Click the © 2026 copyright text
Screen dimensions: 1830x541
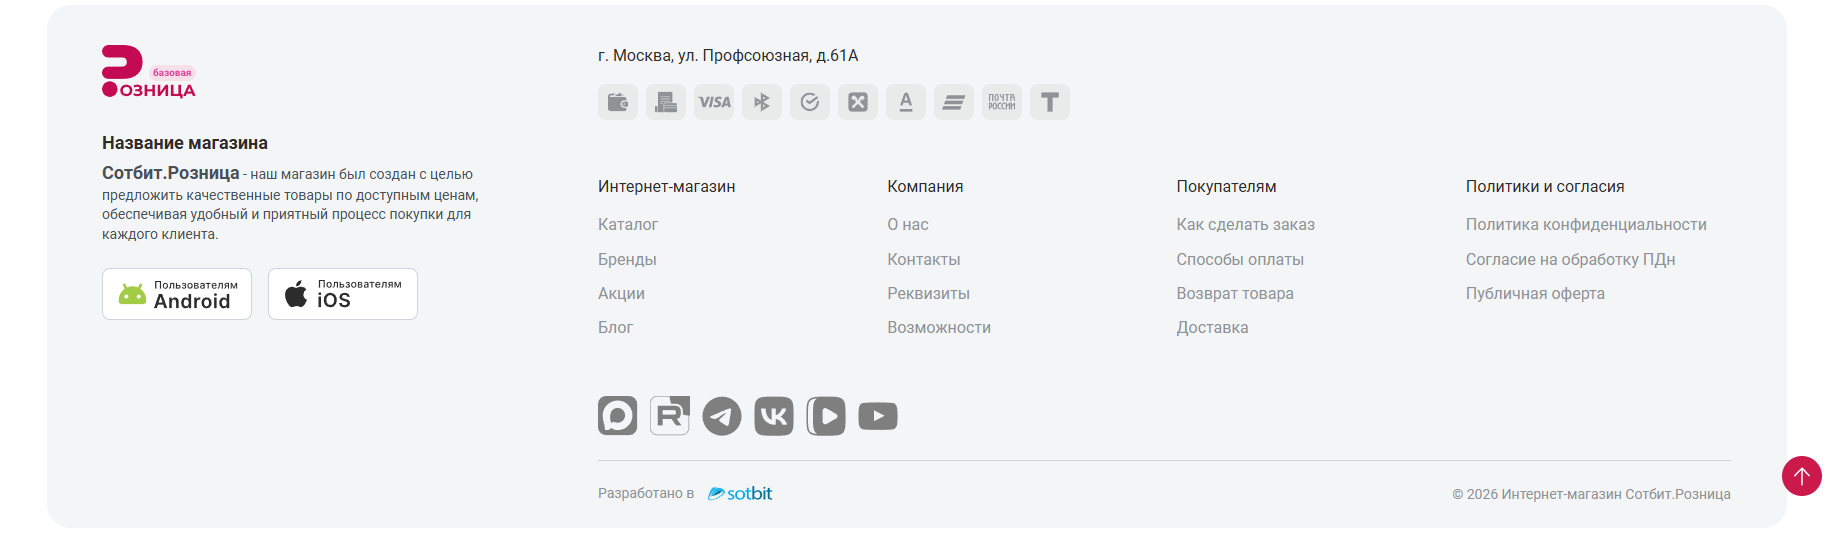pos(1591,494)
